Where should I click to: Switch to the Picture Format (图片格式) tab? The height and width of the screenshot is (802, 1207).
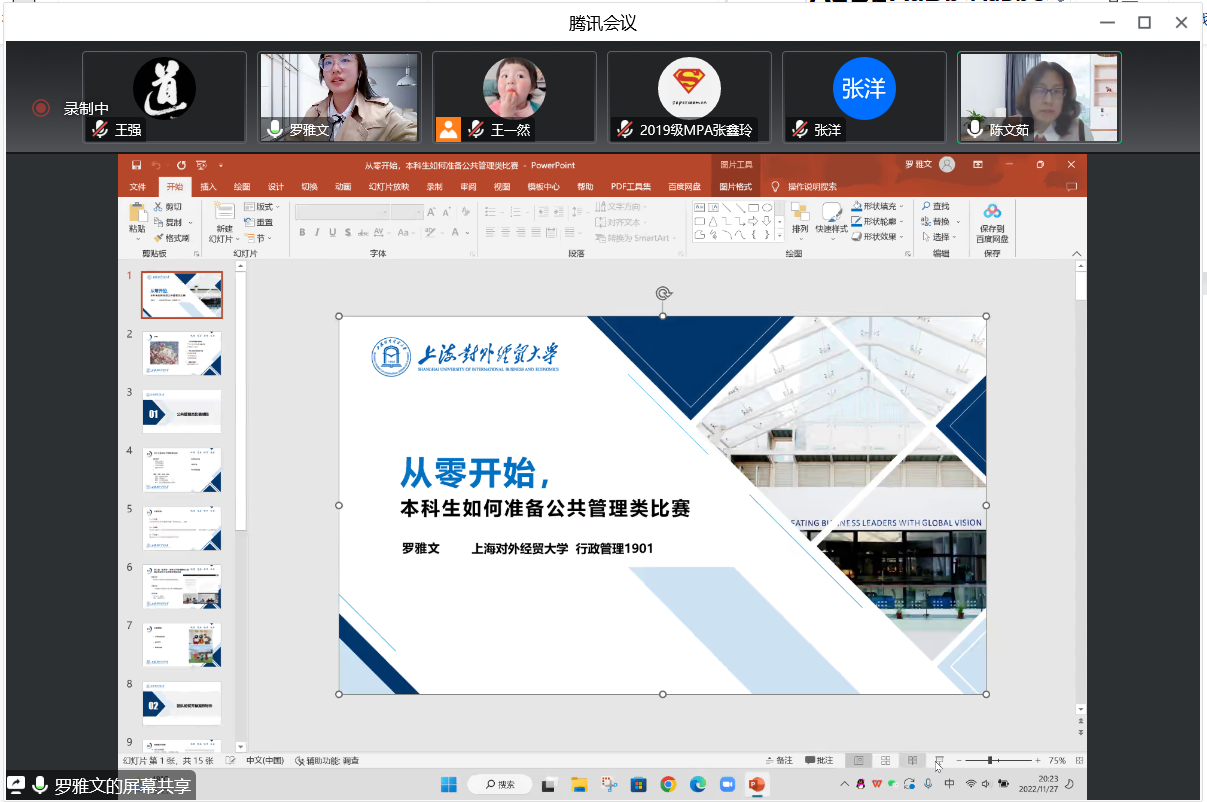735,187
